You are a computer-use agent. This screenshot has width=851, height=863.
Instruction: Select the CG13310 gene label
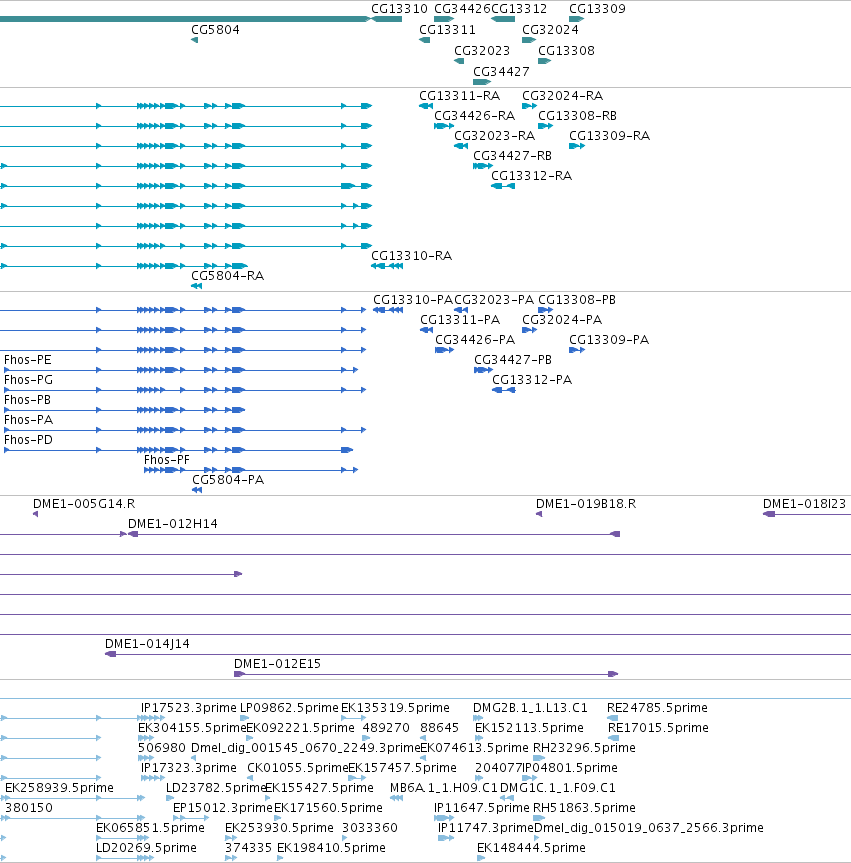click(x=399, y=9)
